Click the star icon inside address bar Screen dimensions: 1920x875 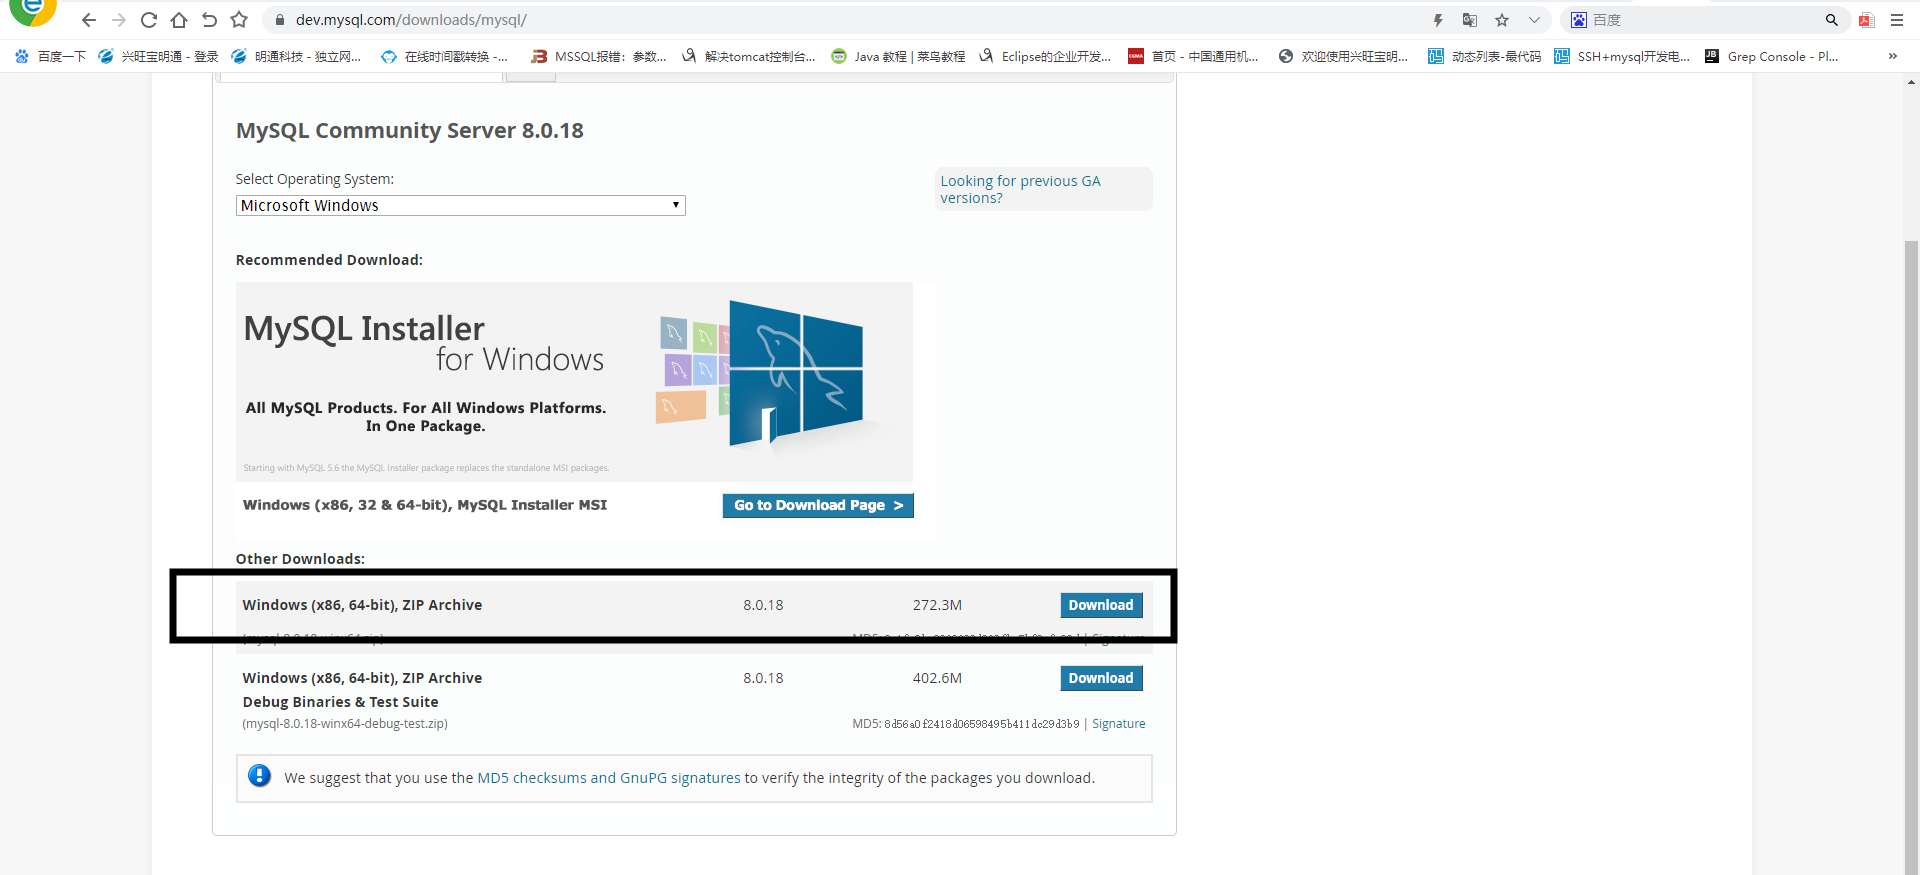coord(1502,20)
